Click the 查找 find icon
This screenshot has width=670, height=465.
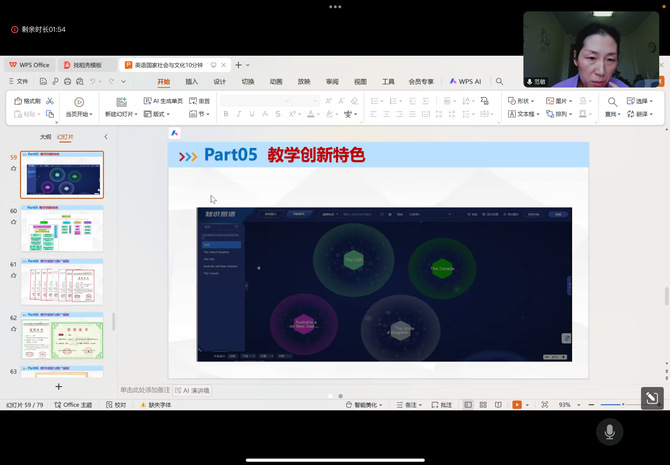[x=612, y=101]
